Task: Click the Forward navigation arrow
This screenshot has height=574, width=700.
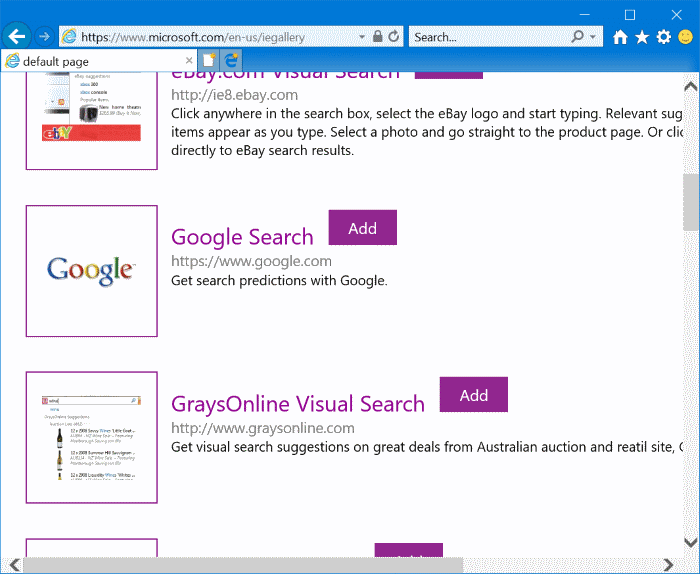Action: click(x=44, y=37)
